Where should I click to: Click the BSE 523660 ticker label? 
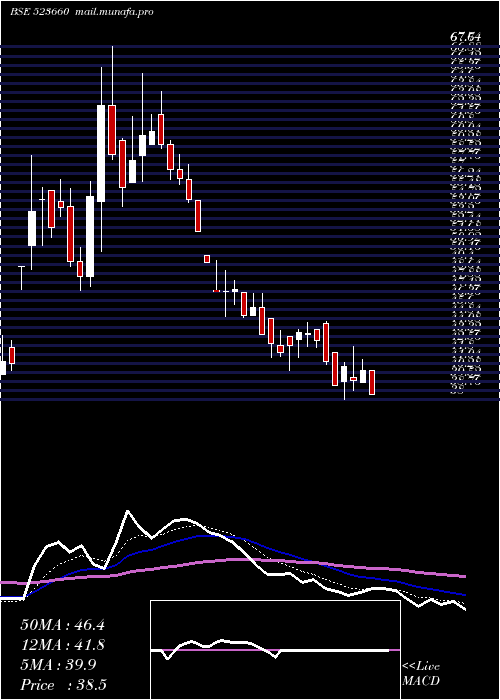pyautogui.click(x=40, y=12)
